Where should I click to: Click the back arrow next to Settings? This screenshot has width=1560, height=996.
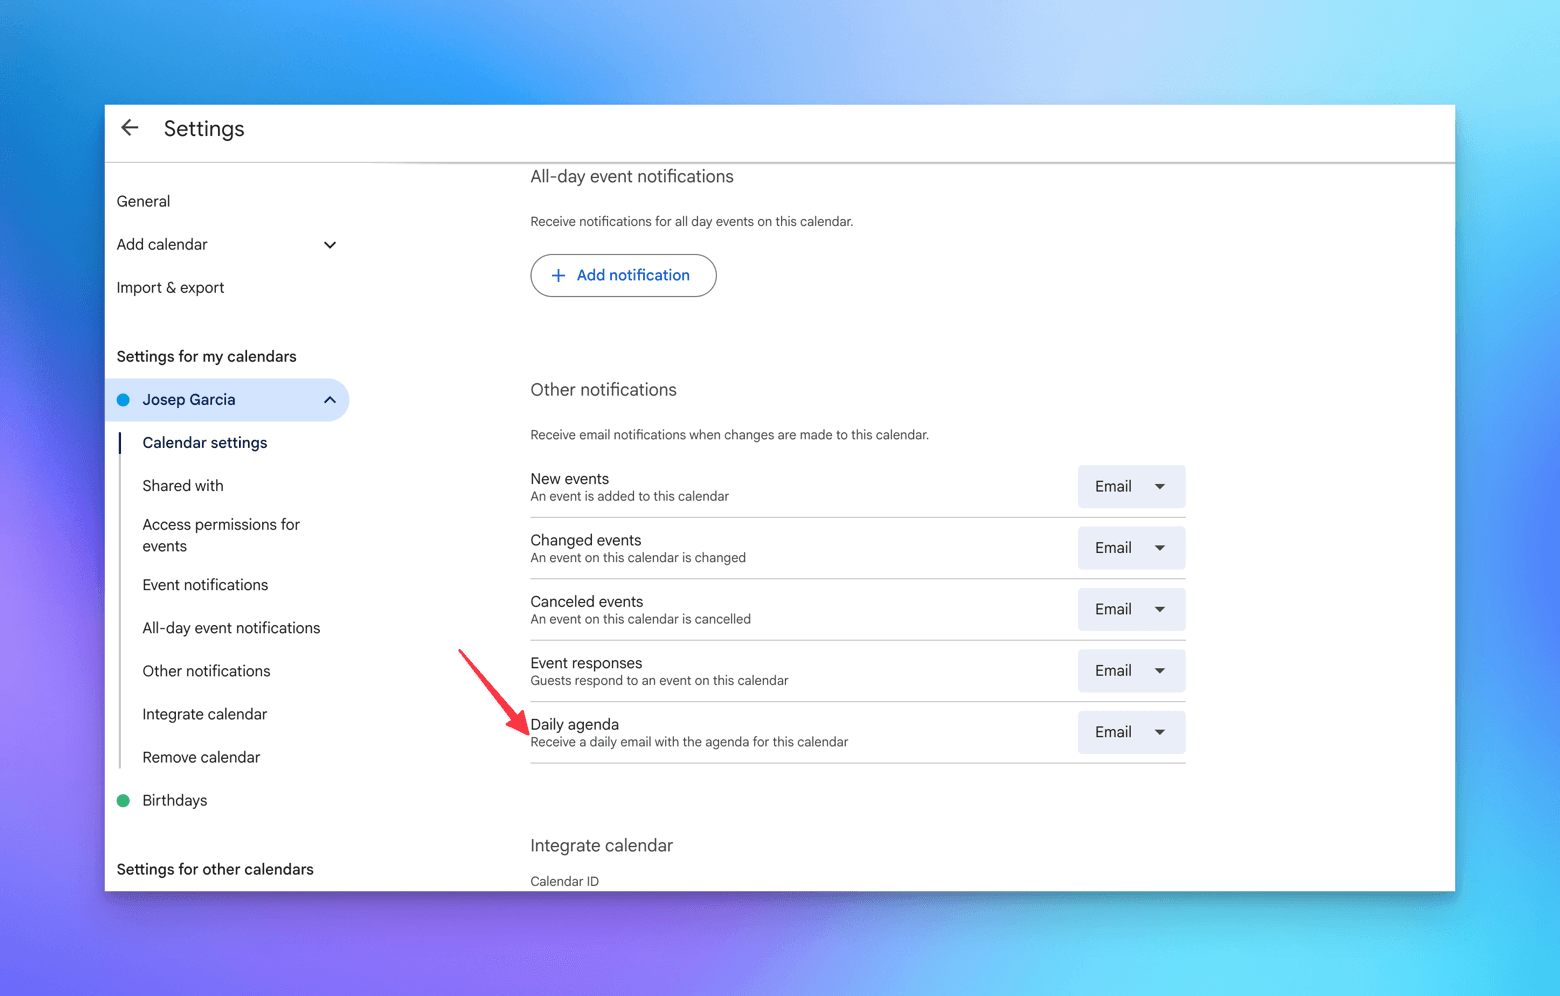point(130,128)
